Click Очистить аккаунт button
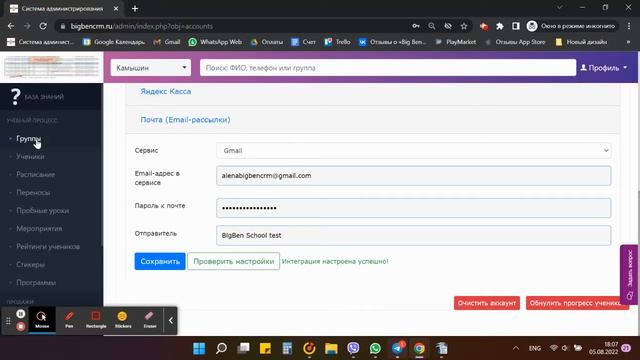The height and width of the screenshot is (360, 640). [487, 303]
